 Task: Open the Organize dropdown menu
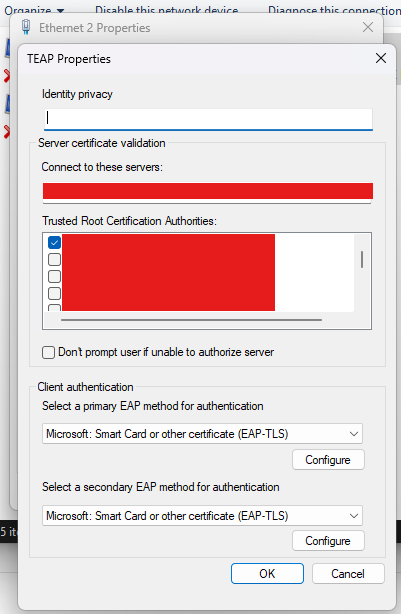(34, 10)
